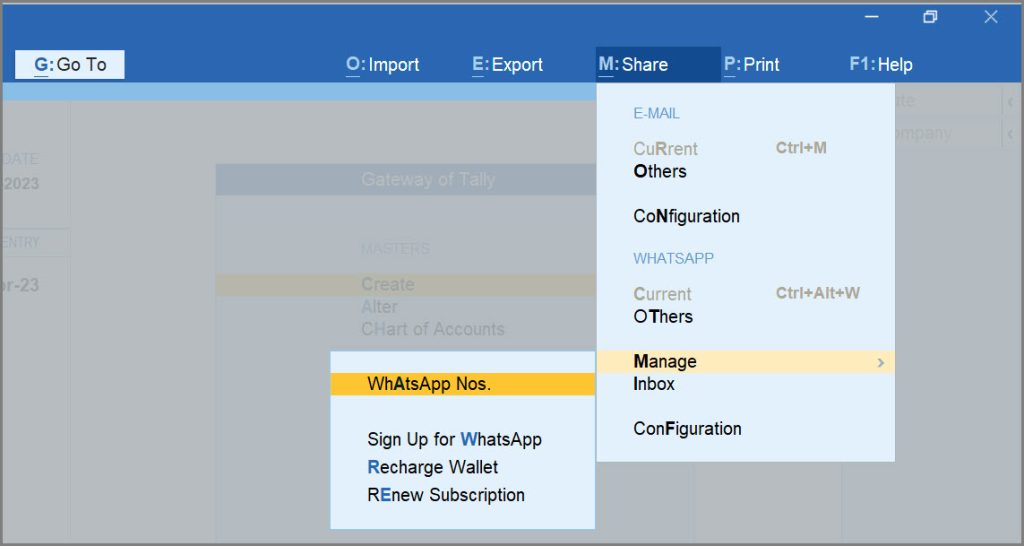Restore down the window icon
The height and width of the screenshot is (546, 1024).
[930, 18]
